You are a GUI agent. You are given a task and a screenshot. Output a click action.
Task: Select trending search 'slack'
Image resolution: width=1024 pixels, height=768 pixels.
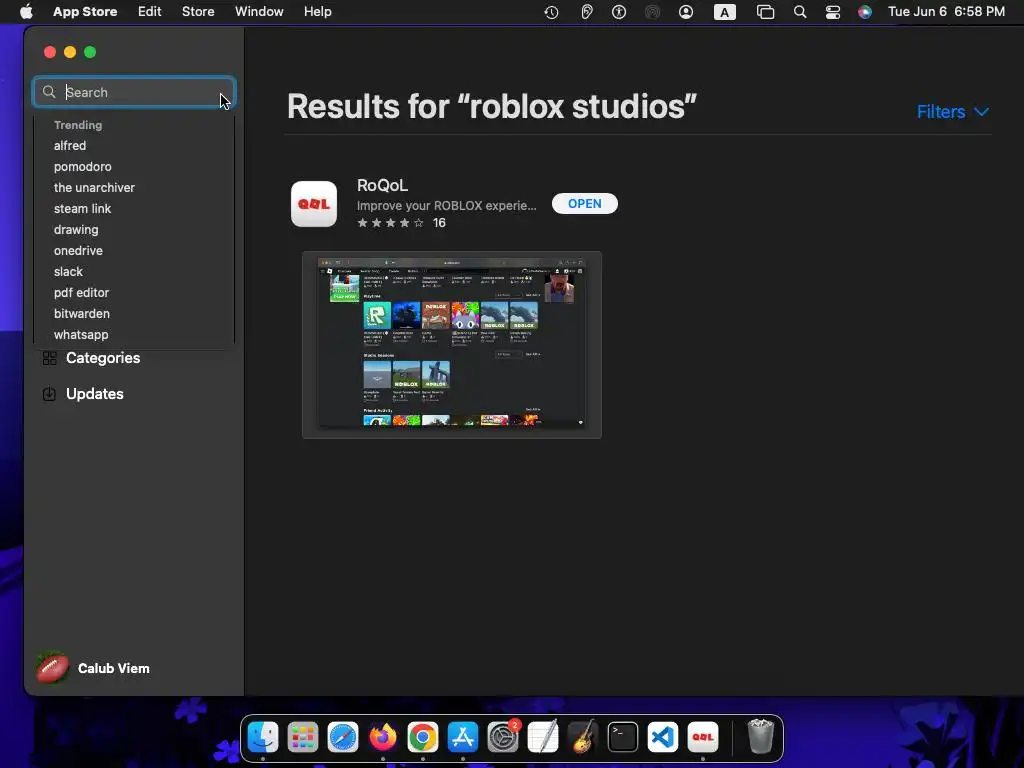click(x=68, y=272)
